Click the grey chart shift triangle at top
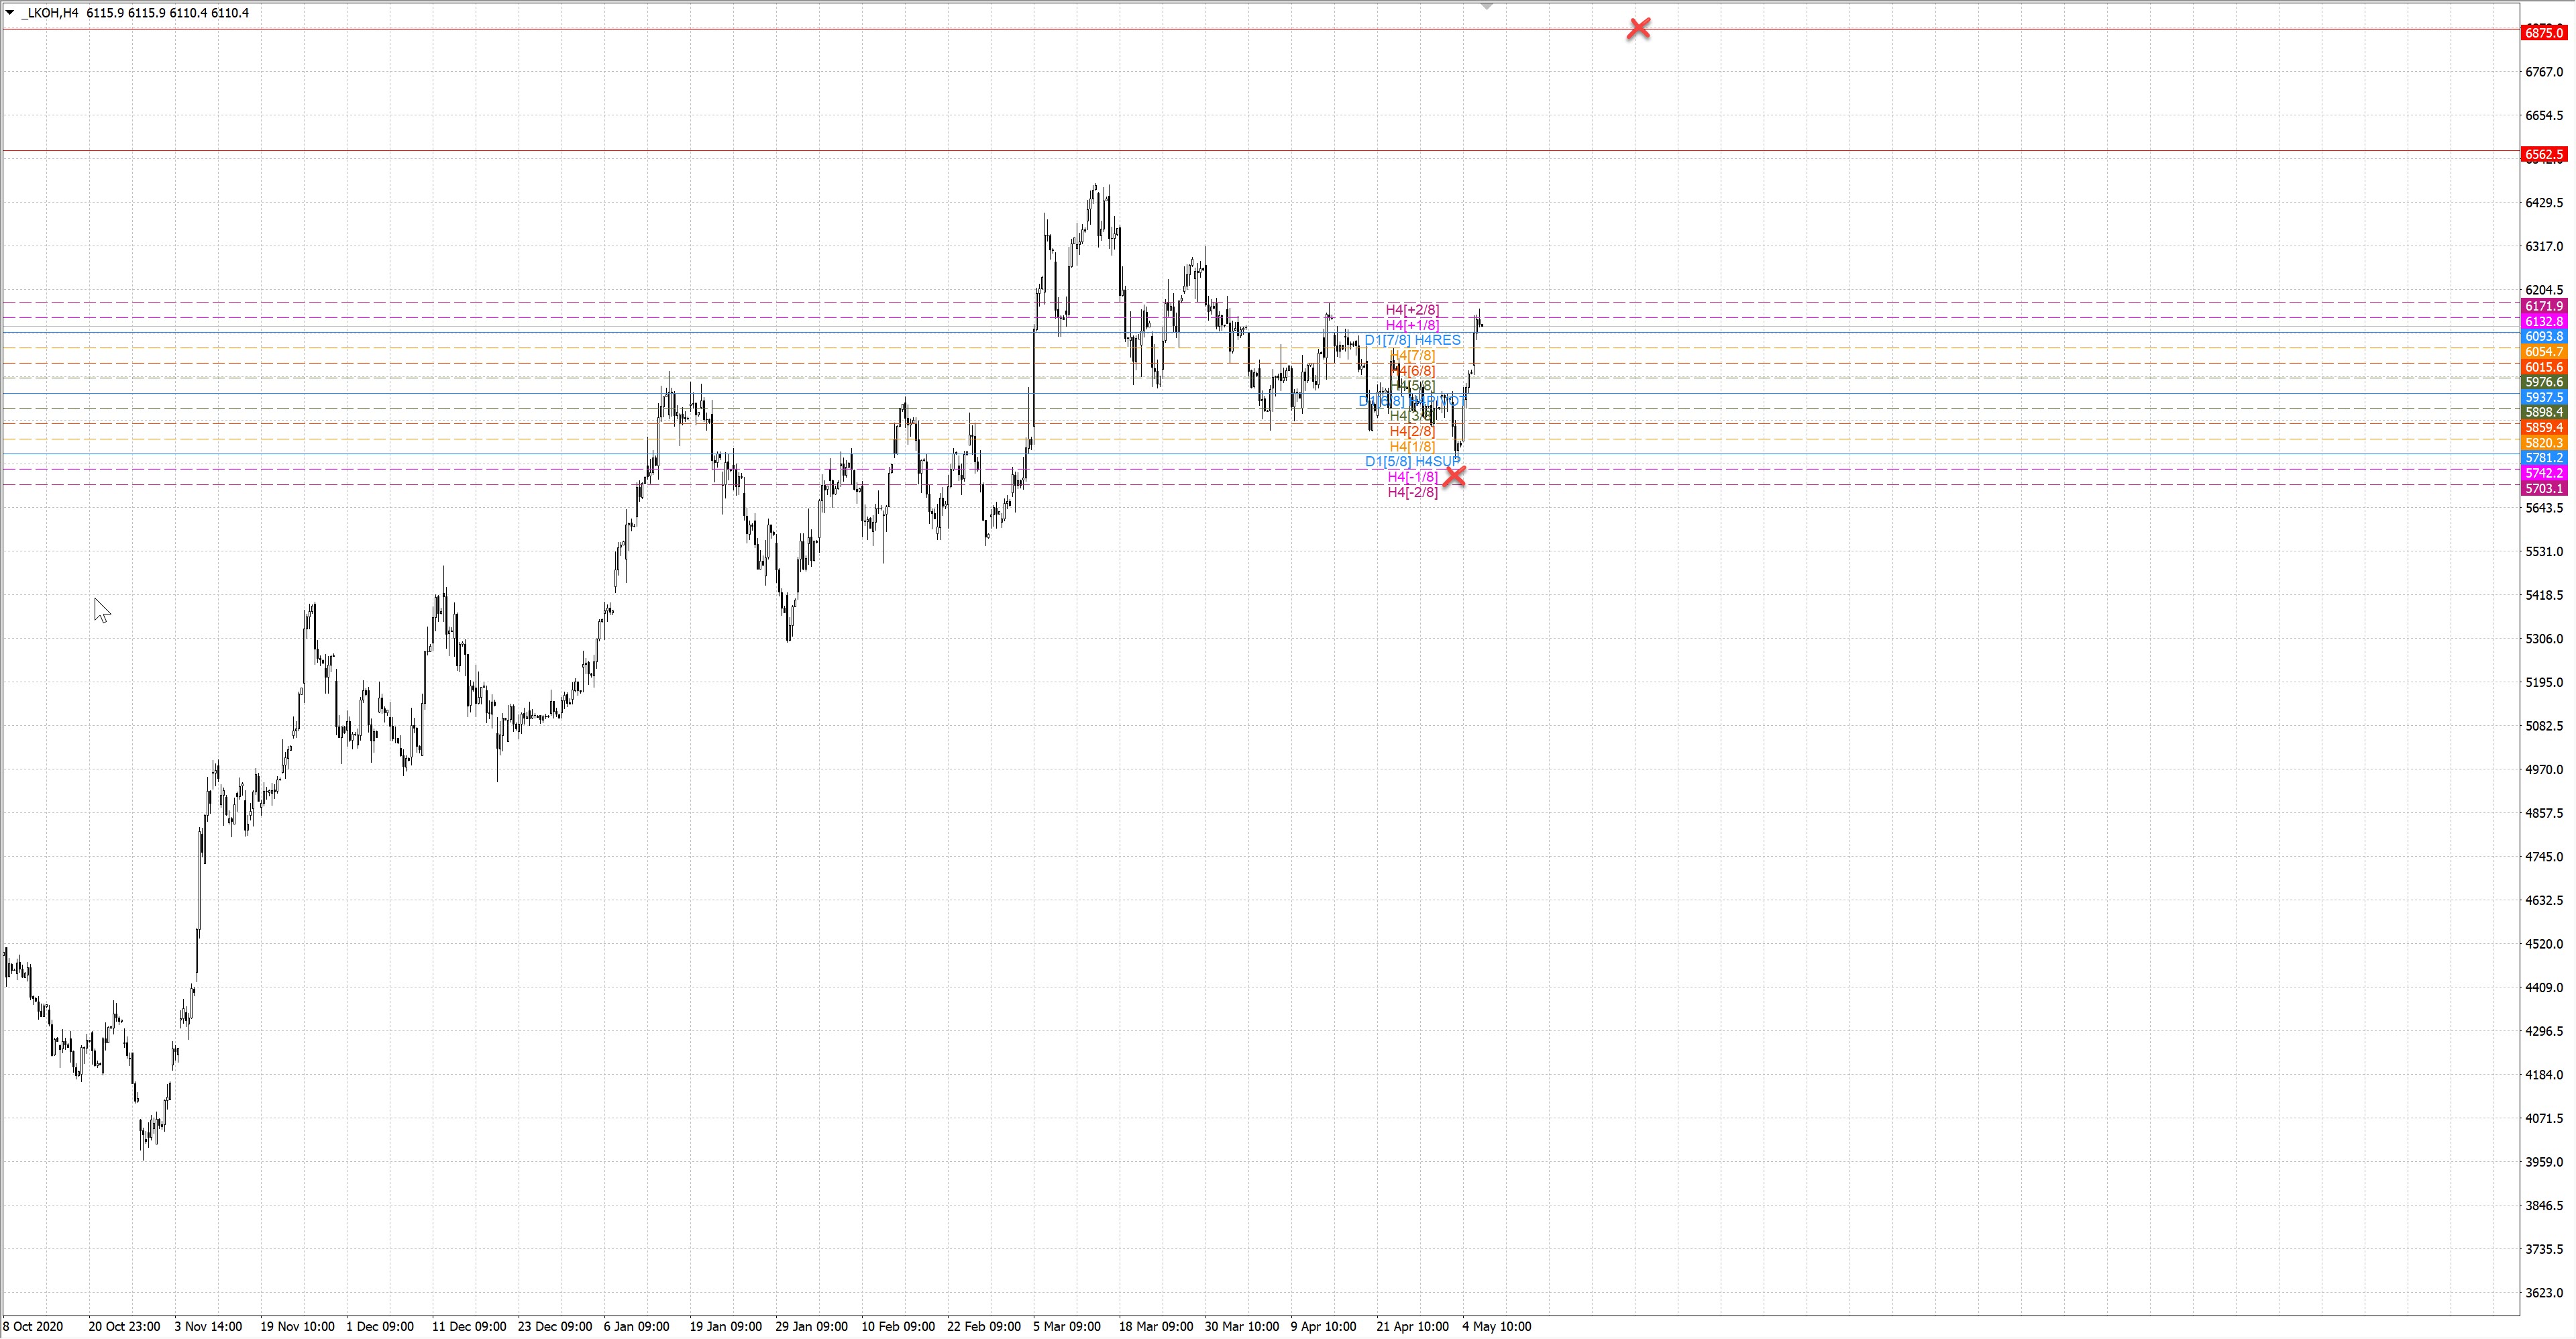The height and width of the screenshot is (1339, 2576). tap(1487, 6)
